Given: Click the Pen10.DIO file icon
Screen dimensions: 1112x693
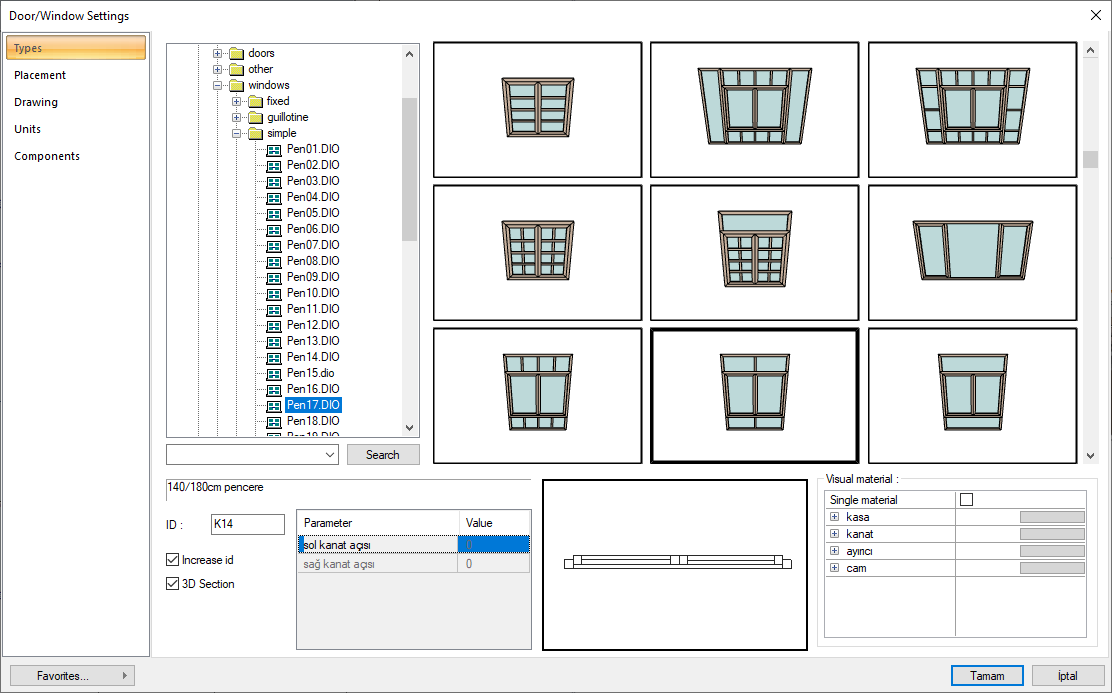Looking at the screenshot, I should [274, 293].
